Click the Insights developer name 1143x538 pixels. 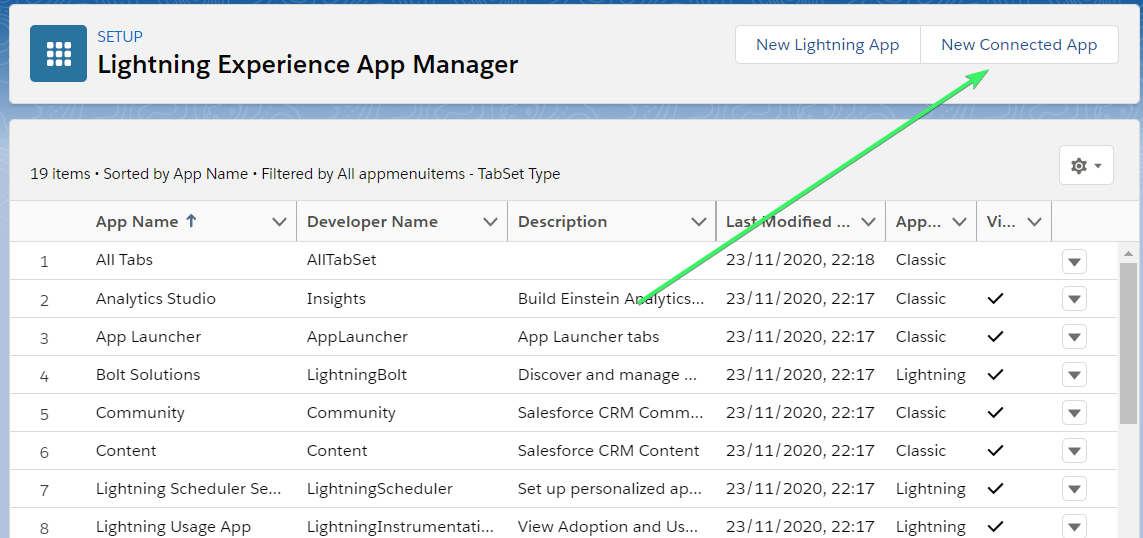(x=336, y=299)
